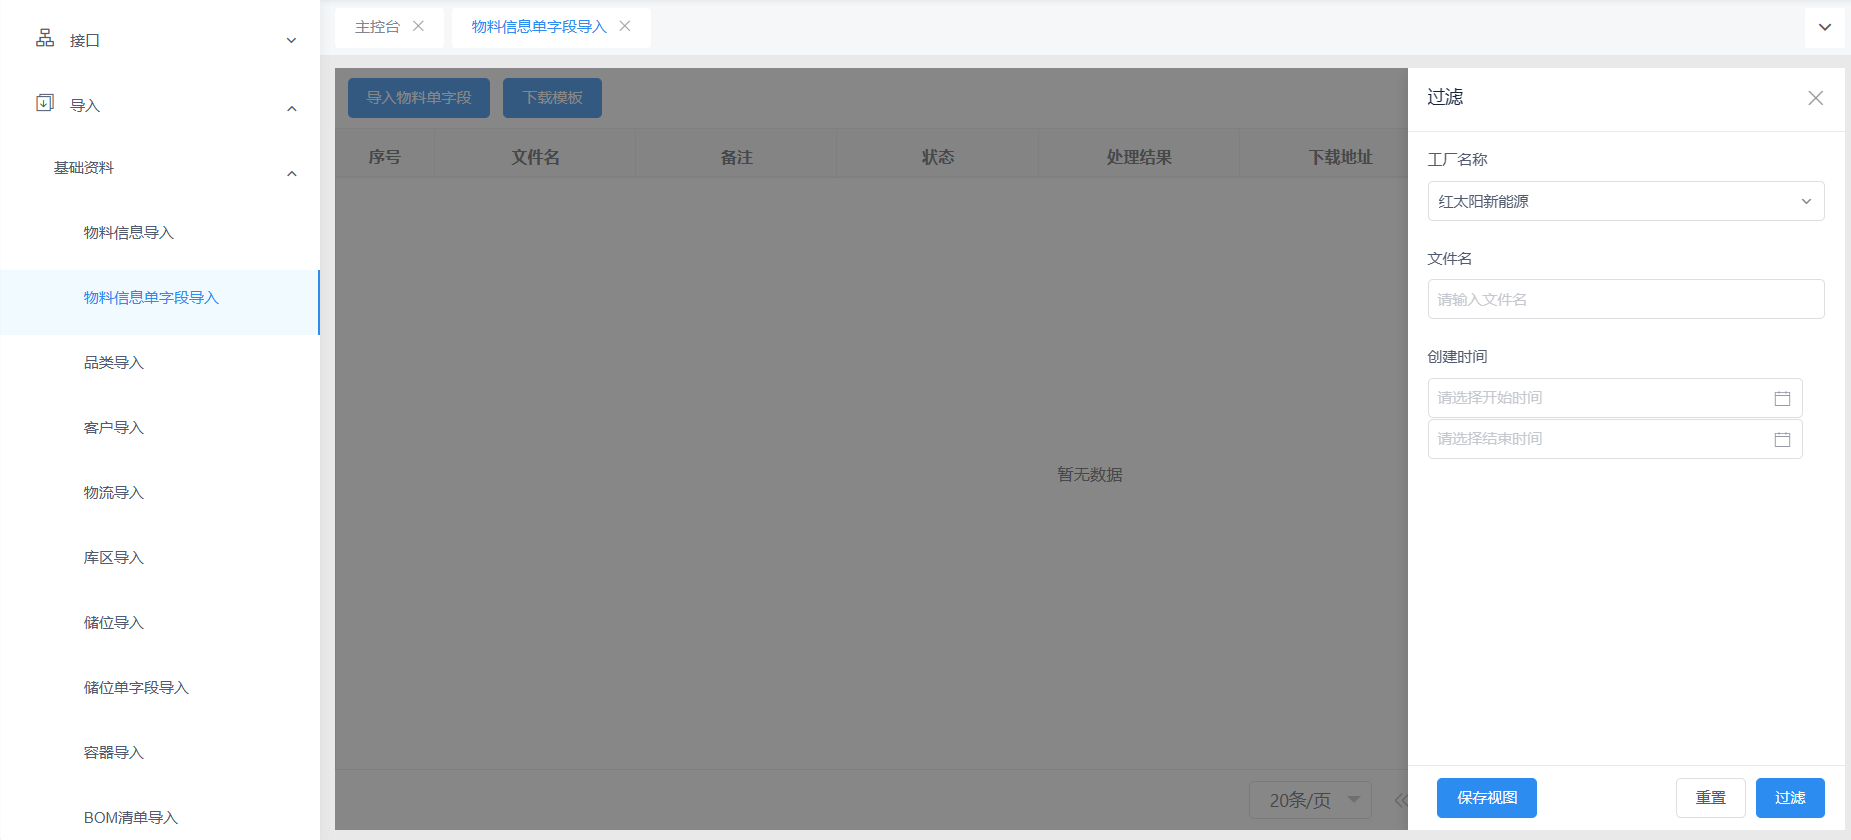Viewport: 1851px width, 840px height.
Task: Click the 处理结果 column header
Action: point(1139,157)
